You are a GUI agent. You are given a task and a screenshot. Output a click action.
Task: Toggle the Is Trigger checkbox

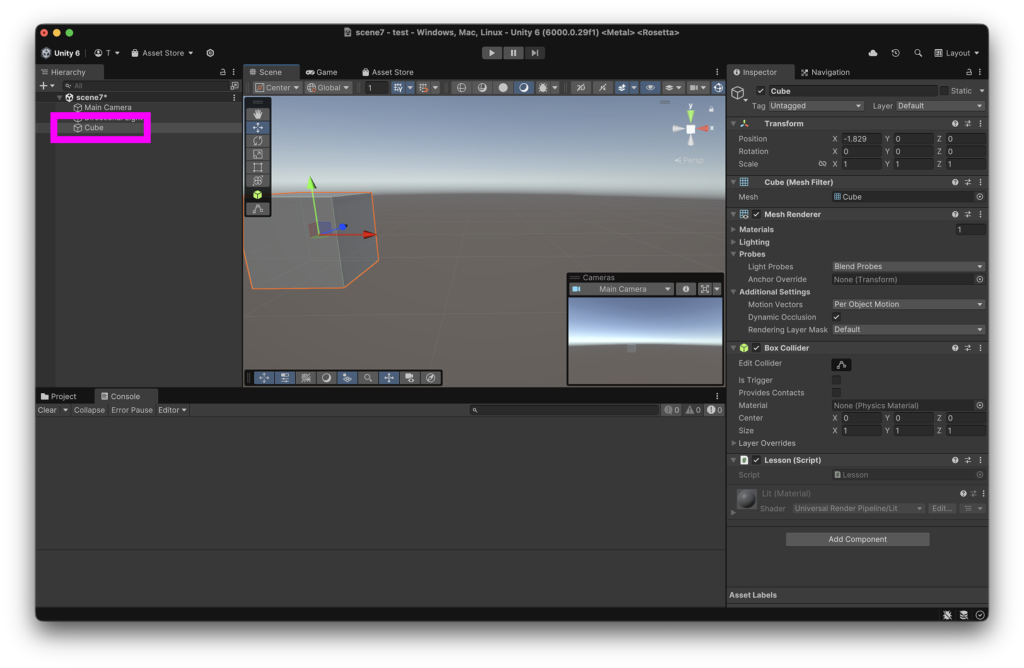pyautogui.click(x=836, y=380)
